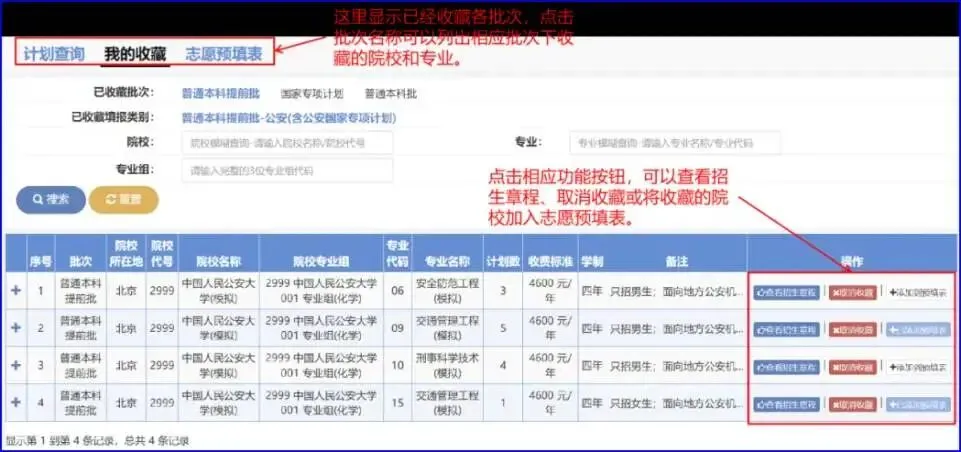Click major code 06 cell
Screen dimensions: 961x452
[398, 290]
